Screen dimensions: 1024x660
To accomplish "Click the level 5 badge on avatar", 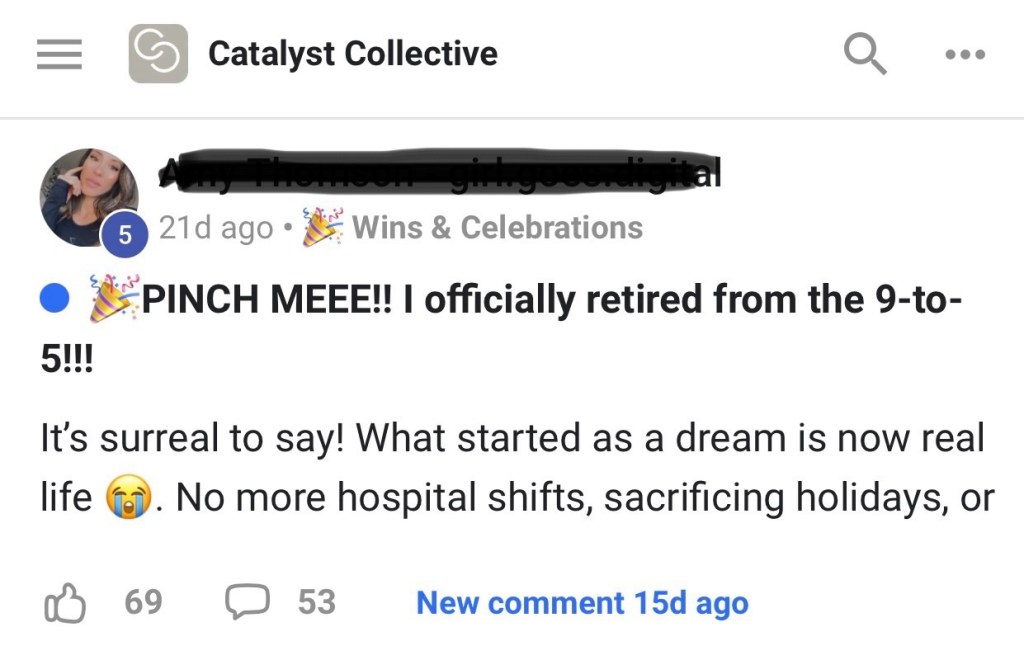I will coord(125,235).
